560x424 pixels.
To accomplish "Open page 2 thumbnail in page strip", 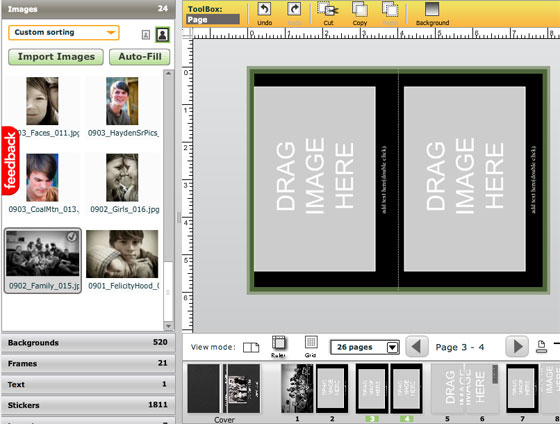I will (x=332, y=389).
